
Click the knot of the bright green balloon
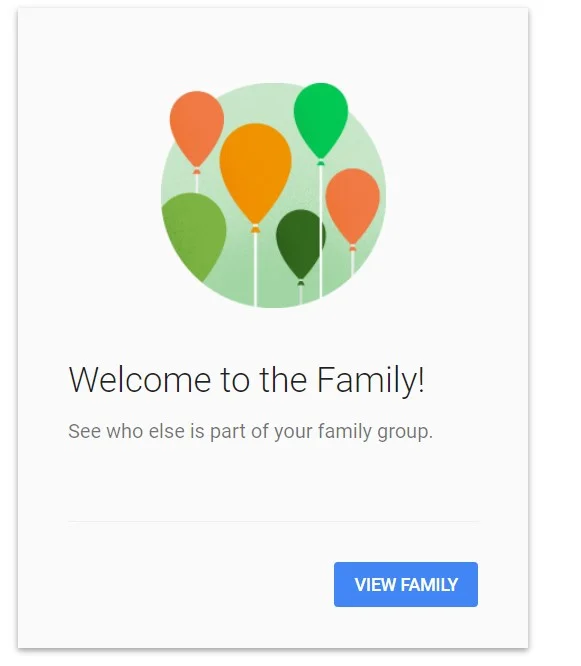(321, 163)
